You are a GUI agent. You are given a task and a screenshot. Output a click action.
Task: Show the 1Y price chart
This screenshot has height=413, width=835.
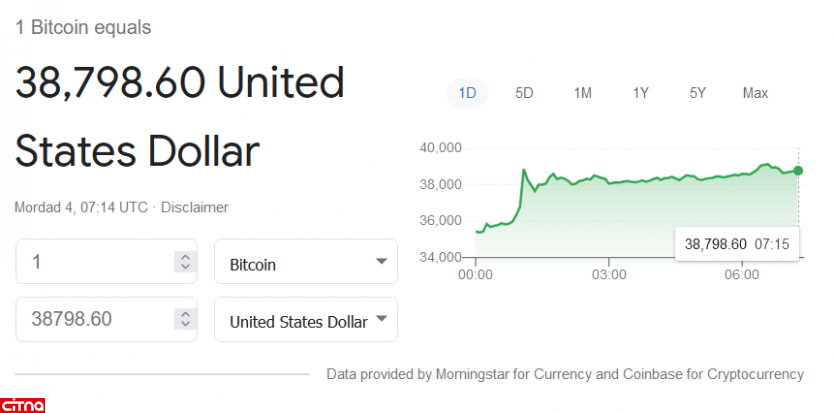click(640, 93)
